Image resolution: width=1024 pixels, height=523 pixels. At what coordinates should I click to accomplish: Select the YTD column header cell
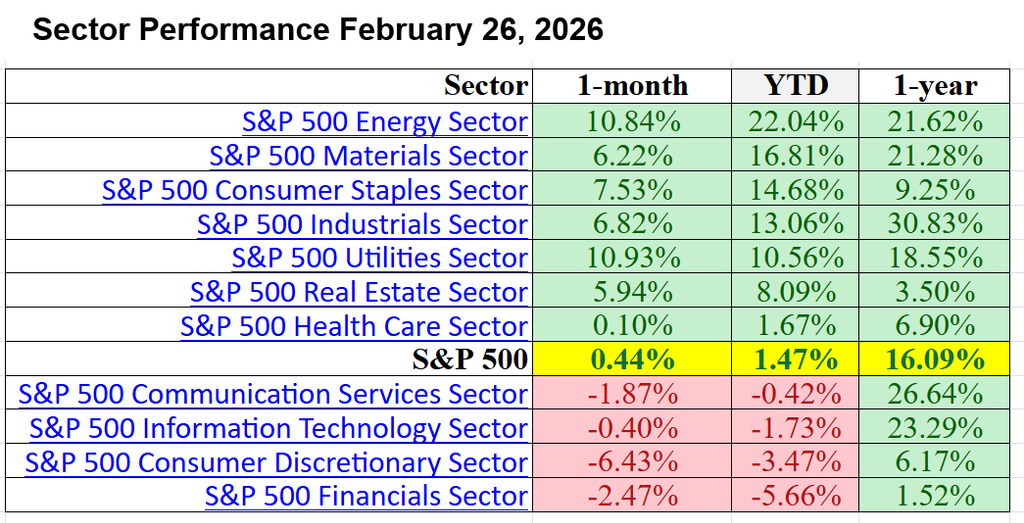click(796, 86)
